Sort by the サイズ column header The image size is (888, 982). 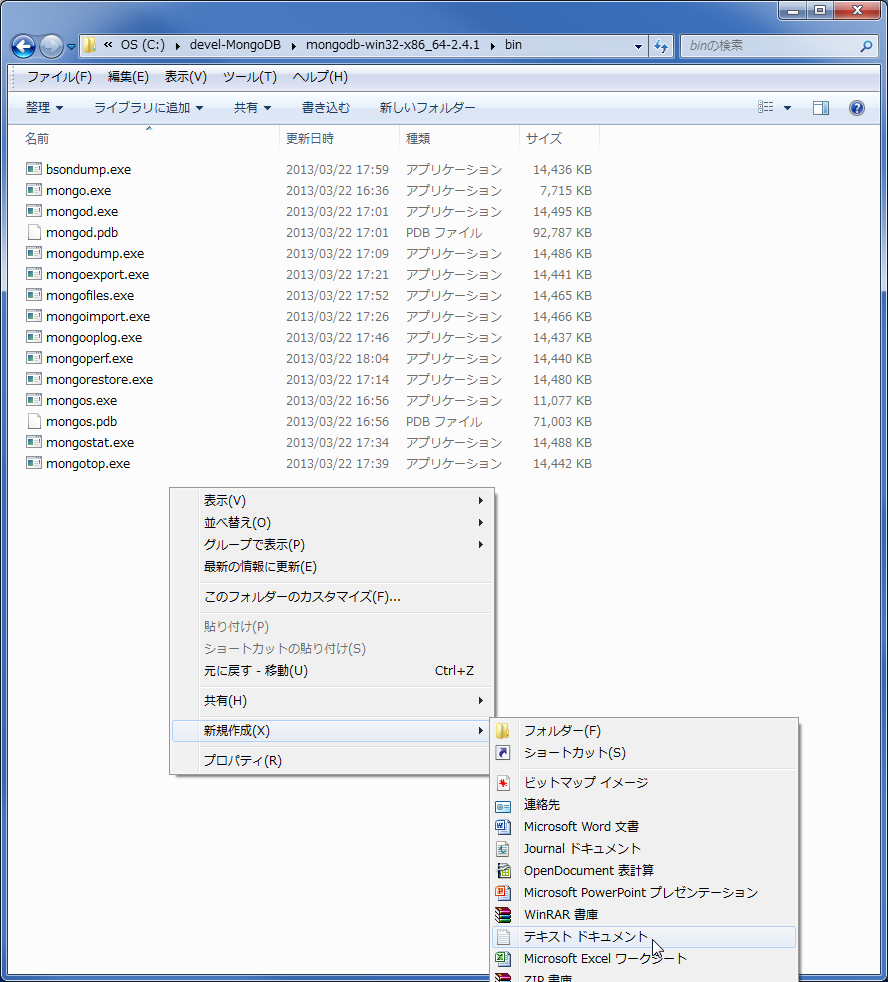559,138
